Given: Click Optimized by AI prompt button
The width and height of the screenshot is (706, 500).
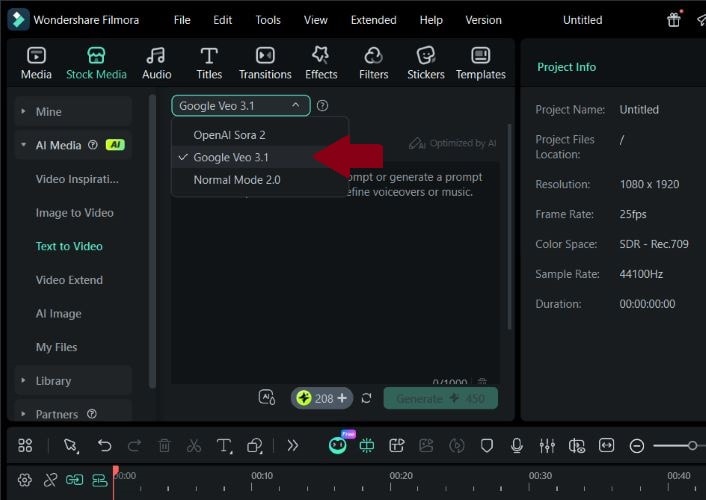Looking at the screenshot, I should (452, 143).
